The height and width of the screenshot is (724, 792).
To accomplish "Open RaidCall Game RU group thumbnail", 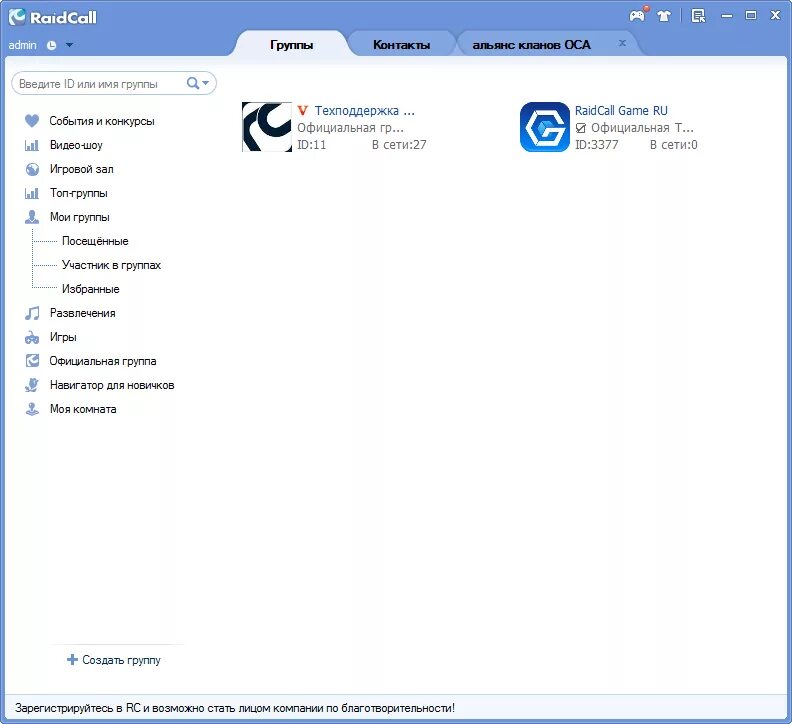I will coord(544,127).
